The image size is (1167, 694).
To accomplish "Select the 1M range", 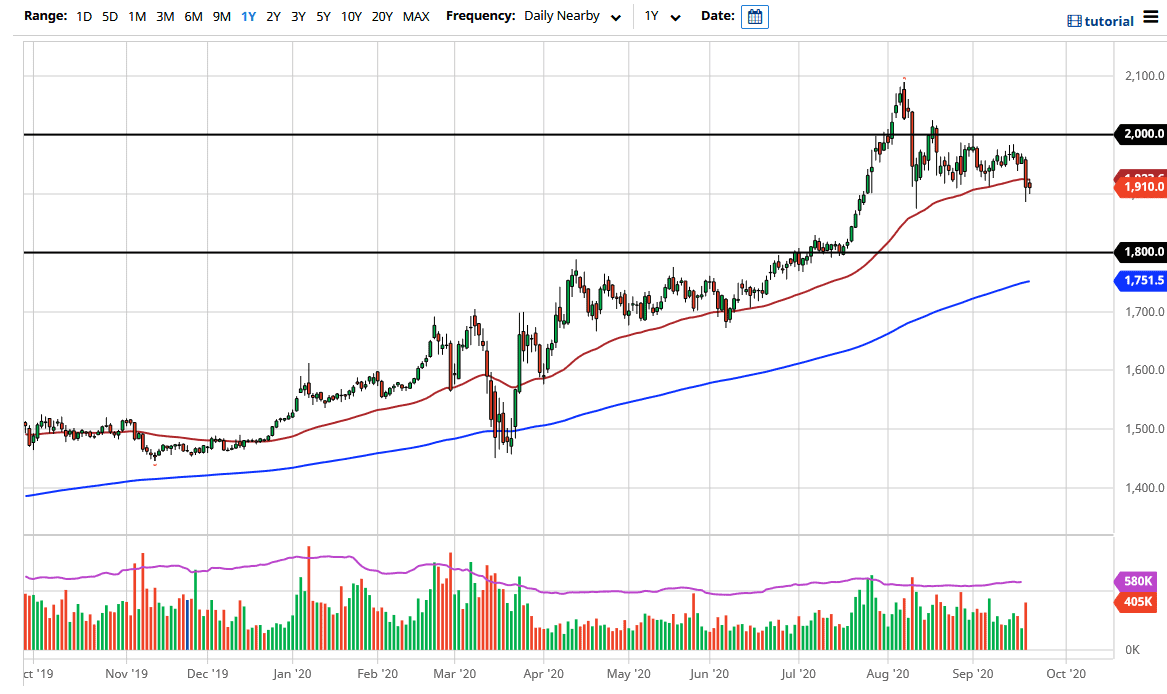I will (137, 16).
